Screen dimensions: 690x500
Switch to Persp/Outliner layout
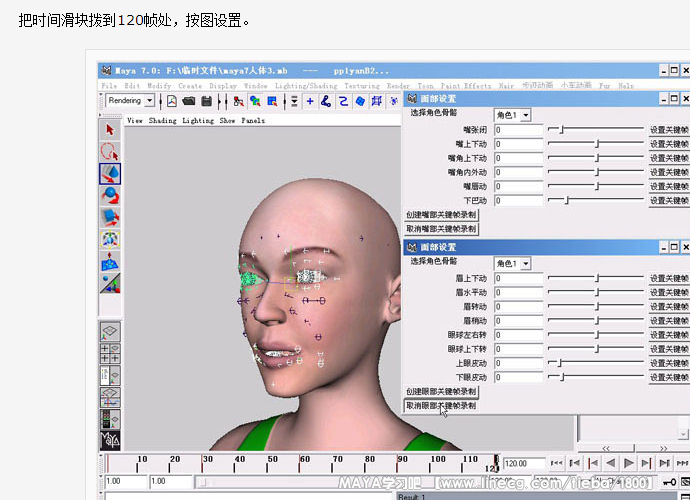pos(110,375)
